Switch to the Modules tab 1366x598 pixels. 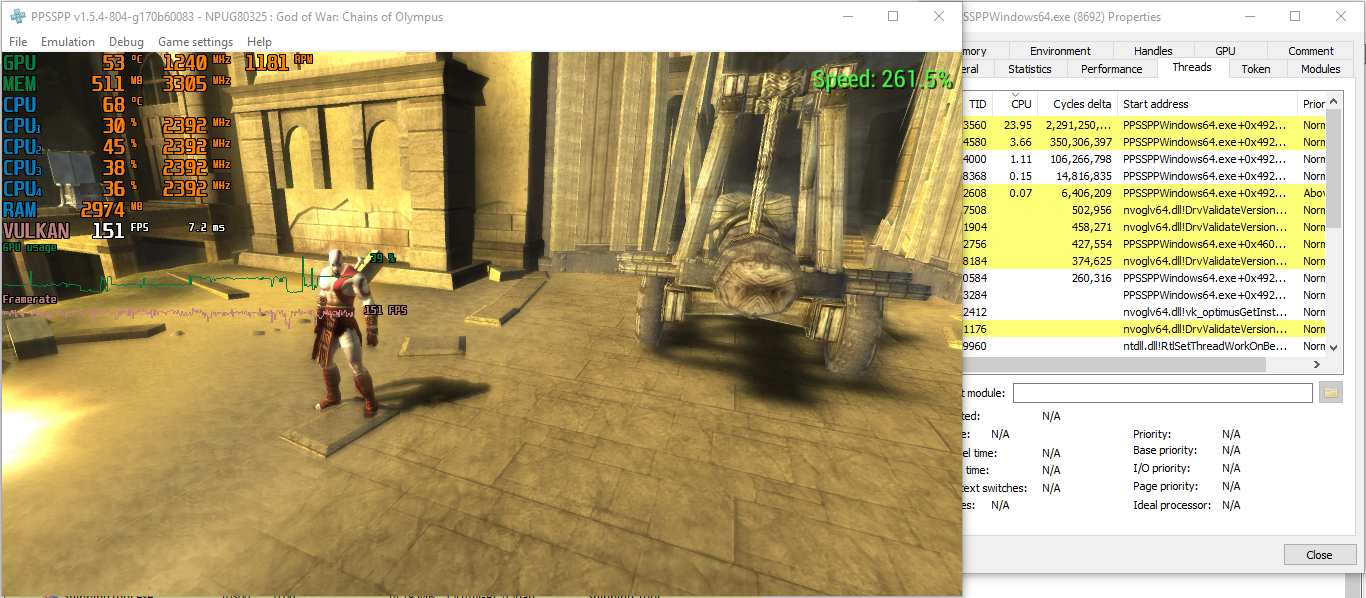point(1320,69)
